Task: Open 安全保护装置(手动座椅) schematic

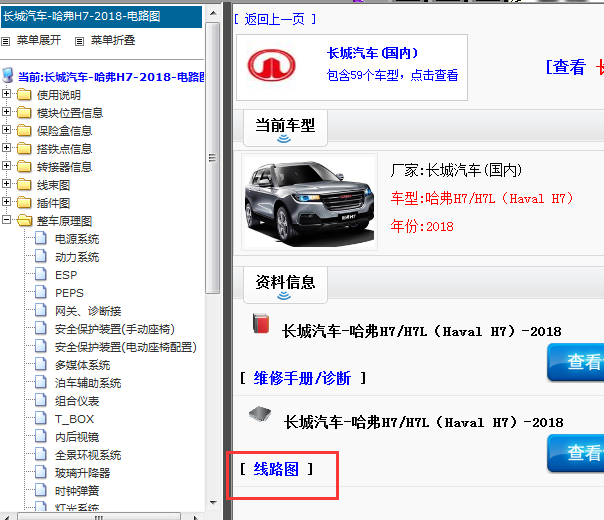Action: pos(115,329)
